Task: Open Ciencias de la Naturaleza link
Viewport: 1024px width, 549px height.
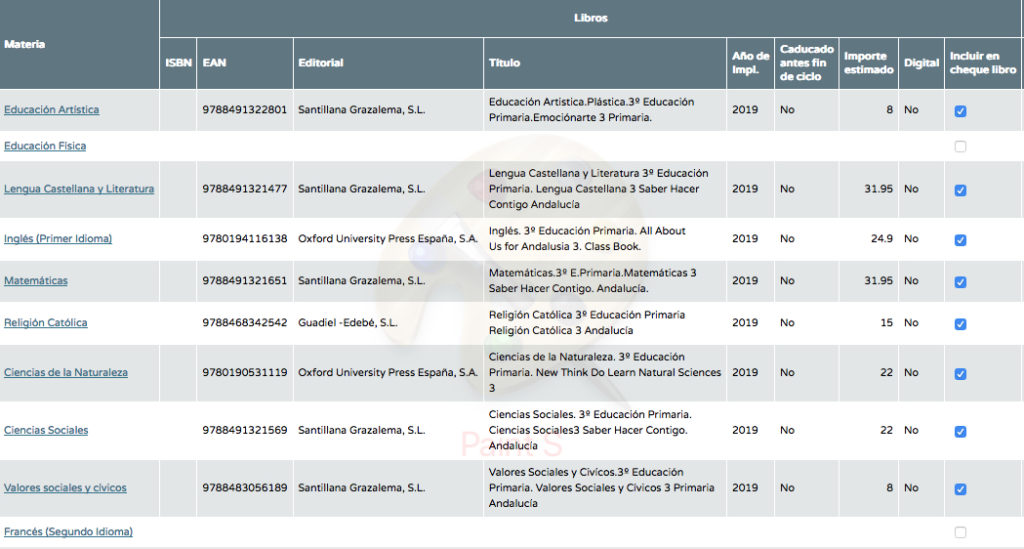Action: (x=66, y=373)
